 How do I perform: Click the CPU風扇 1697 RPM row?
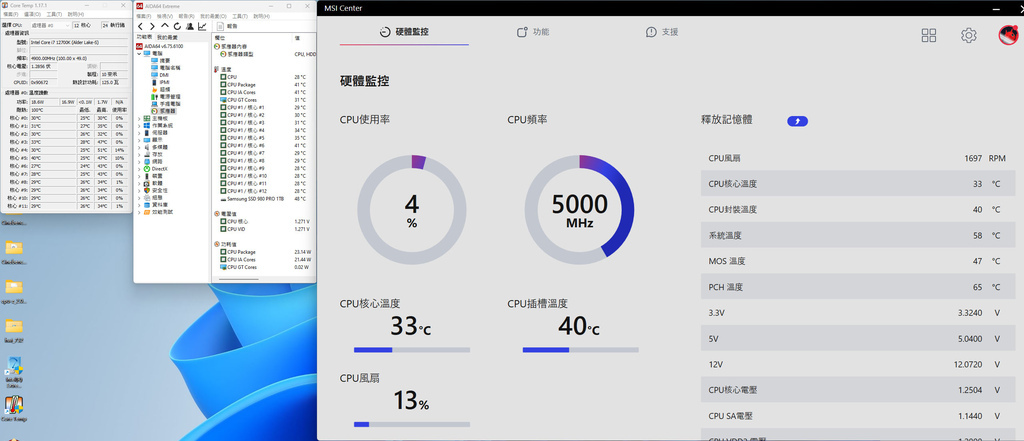(857, 158)
